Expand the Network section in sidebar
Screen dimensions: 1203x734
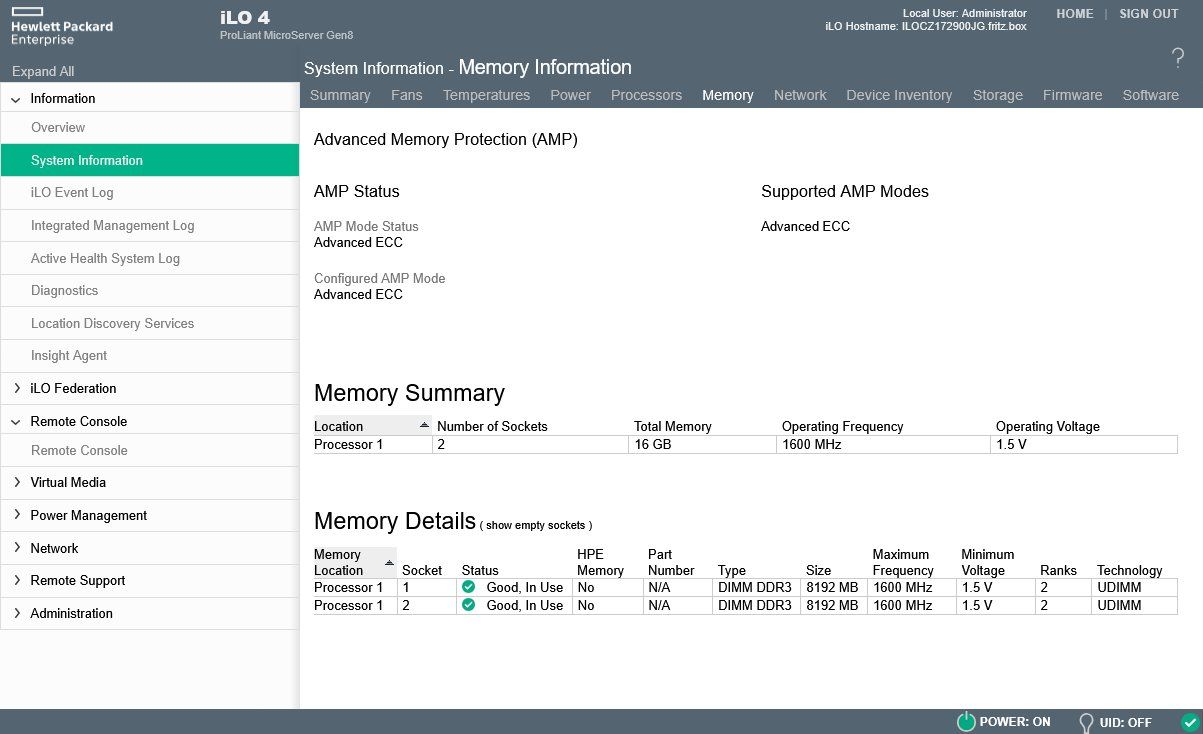click(16, 548)
